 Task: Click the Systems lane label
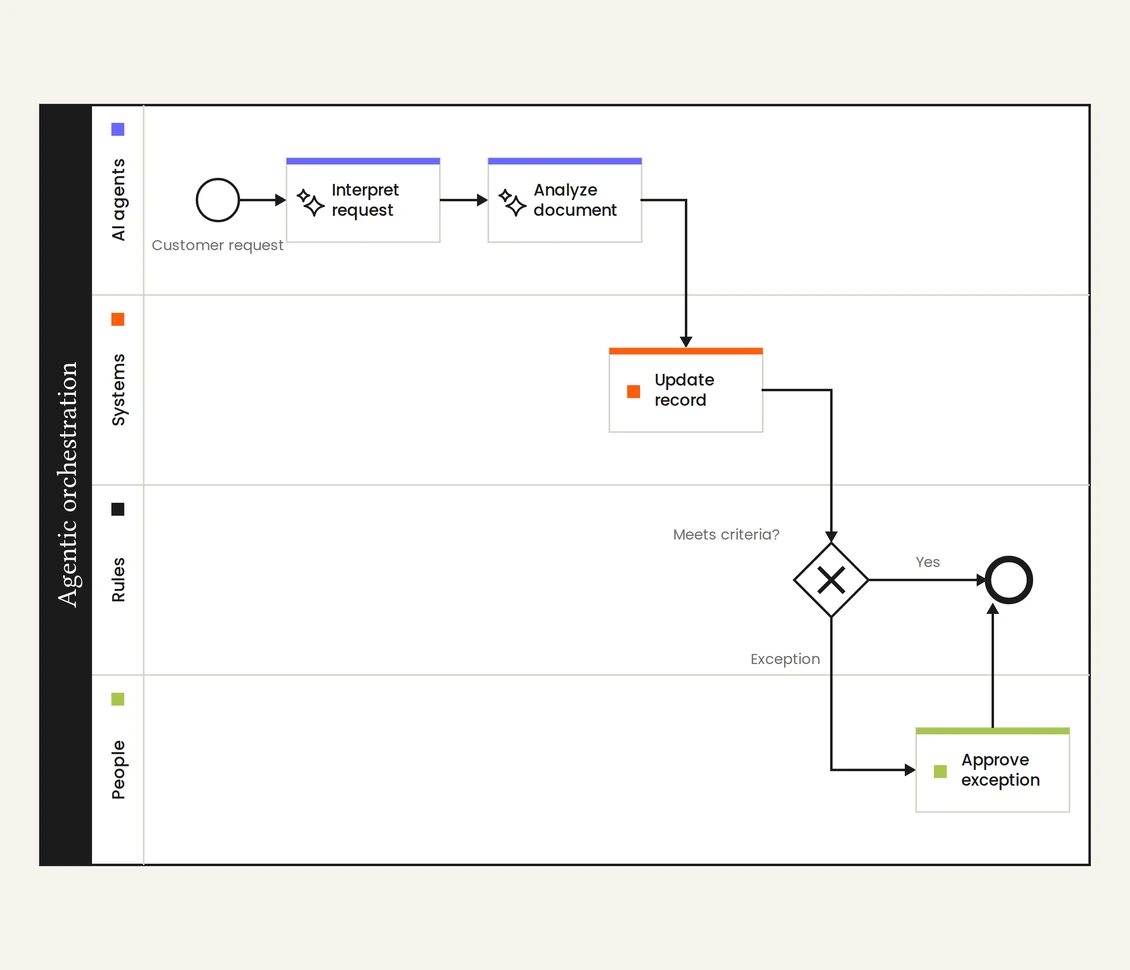point(118,390)
